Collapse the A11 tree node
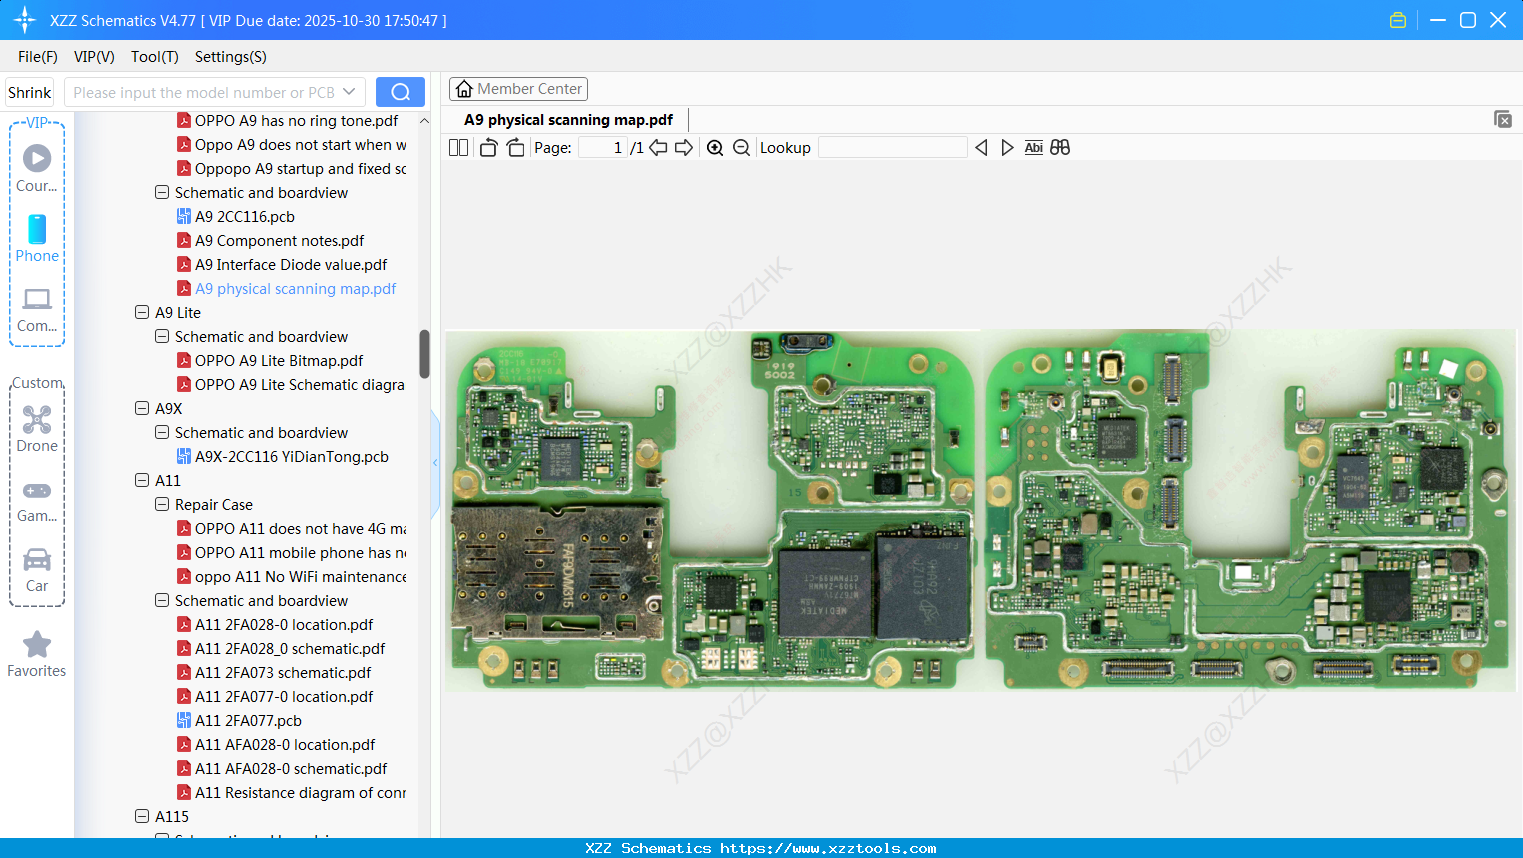Screen dimensions: 1523x858 coord(142,480)
